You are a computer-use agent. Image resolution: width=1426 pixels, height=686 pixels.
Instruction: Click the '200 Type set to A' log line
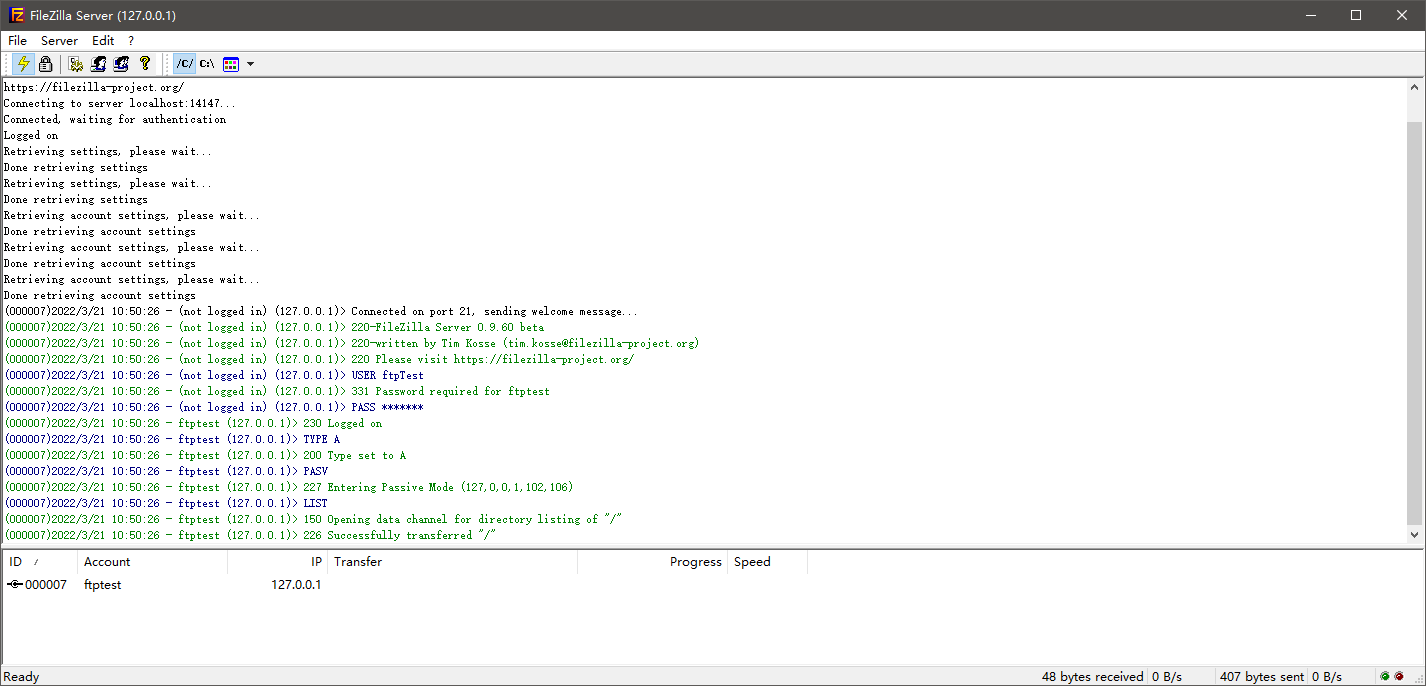[x=205, y=455]
